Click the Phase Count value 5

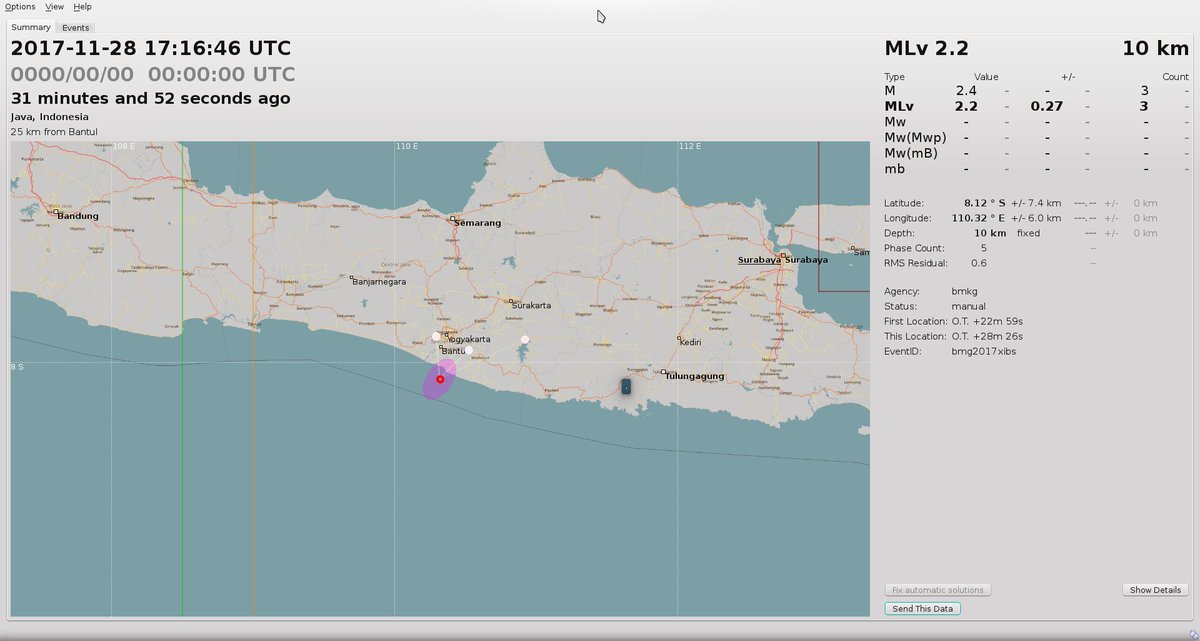tap(984, 248)
